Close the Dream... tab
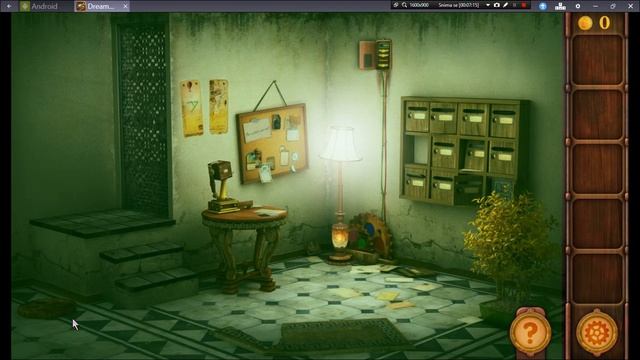The image size is (640, 360). [125, 6]
